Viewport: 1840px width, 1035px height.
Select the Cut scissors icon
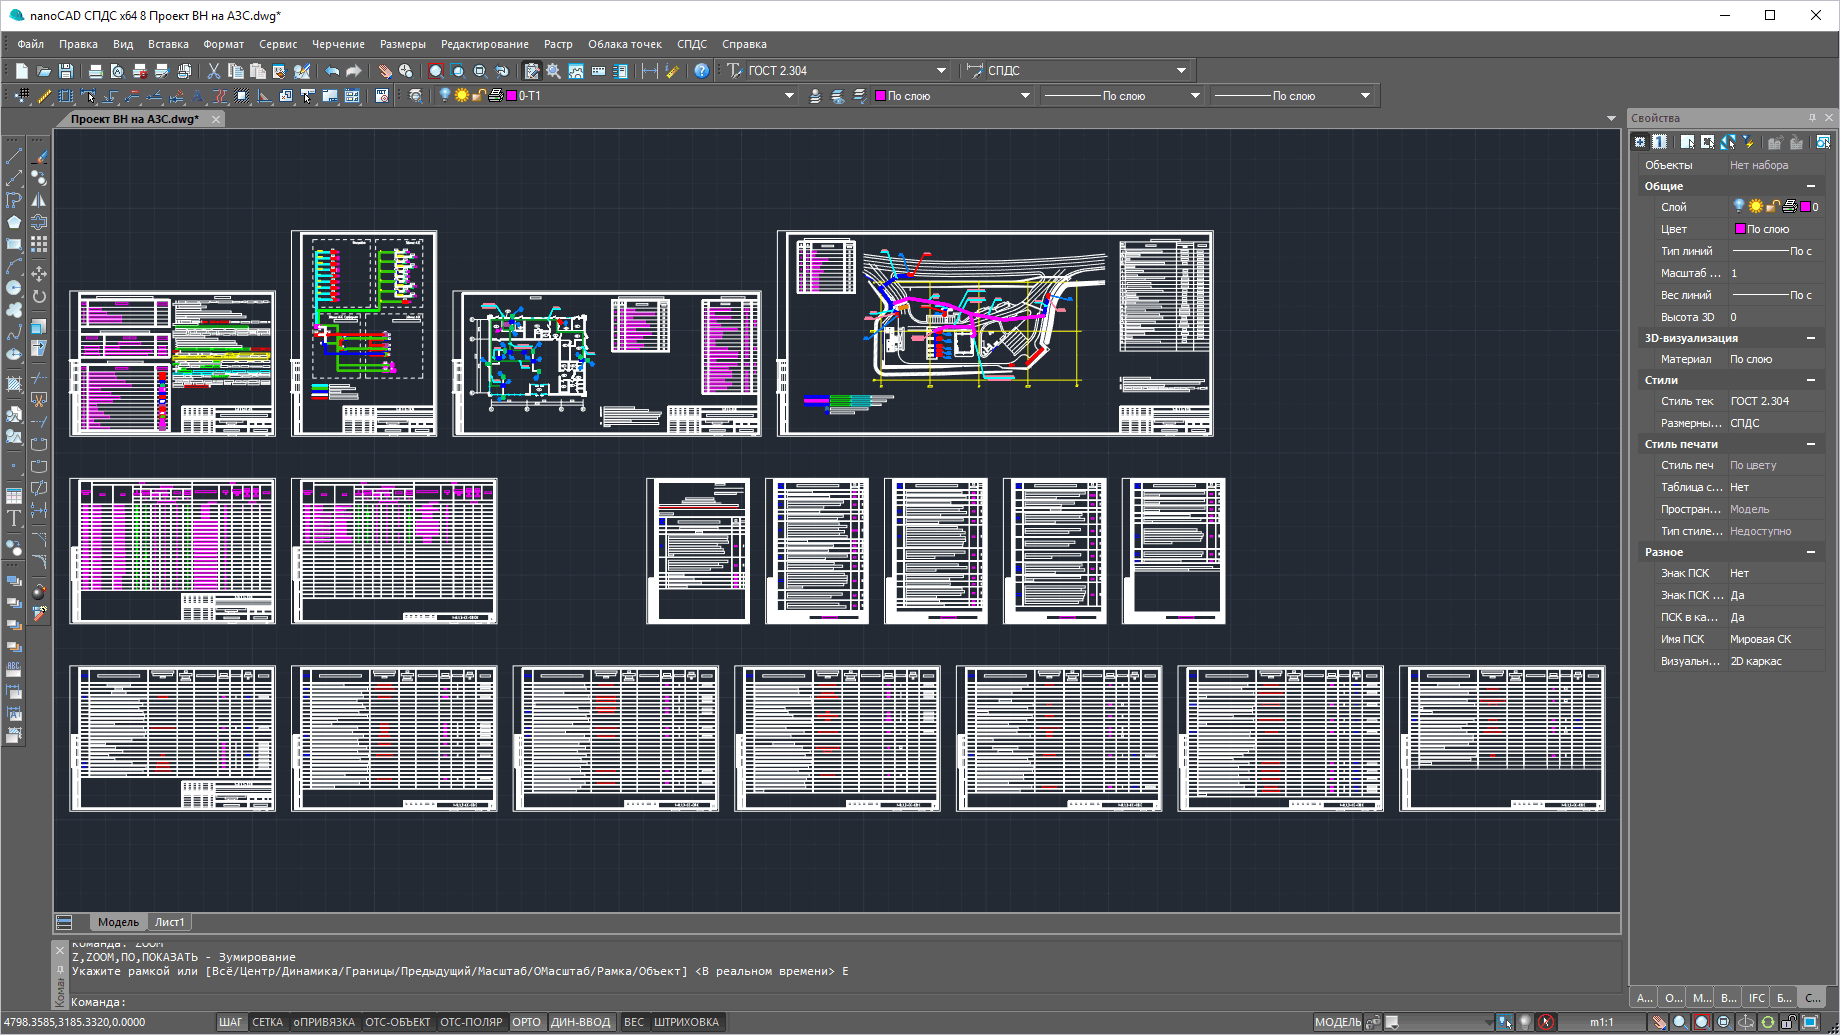[x=213, y=71]
